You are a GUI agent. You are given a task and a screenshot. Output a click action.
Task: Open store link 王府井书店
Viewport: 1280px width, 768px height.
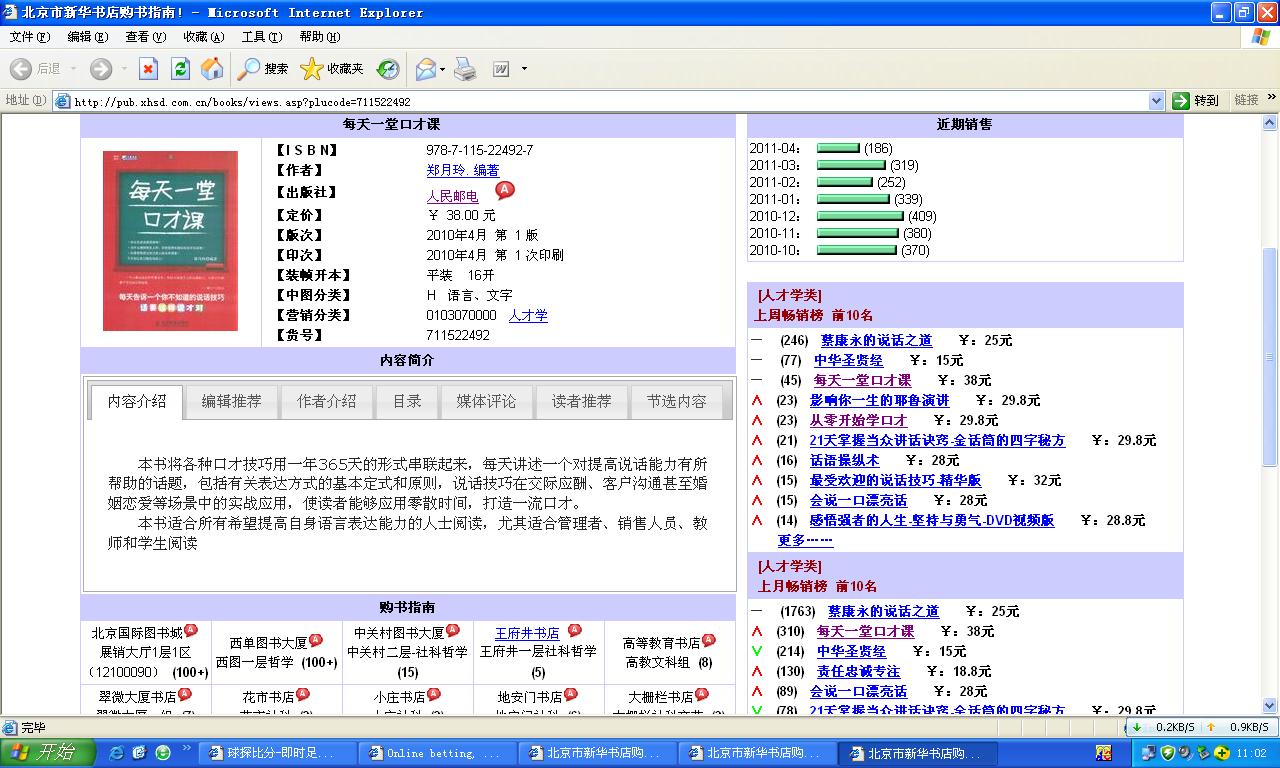[527, 634]
